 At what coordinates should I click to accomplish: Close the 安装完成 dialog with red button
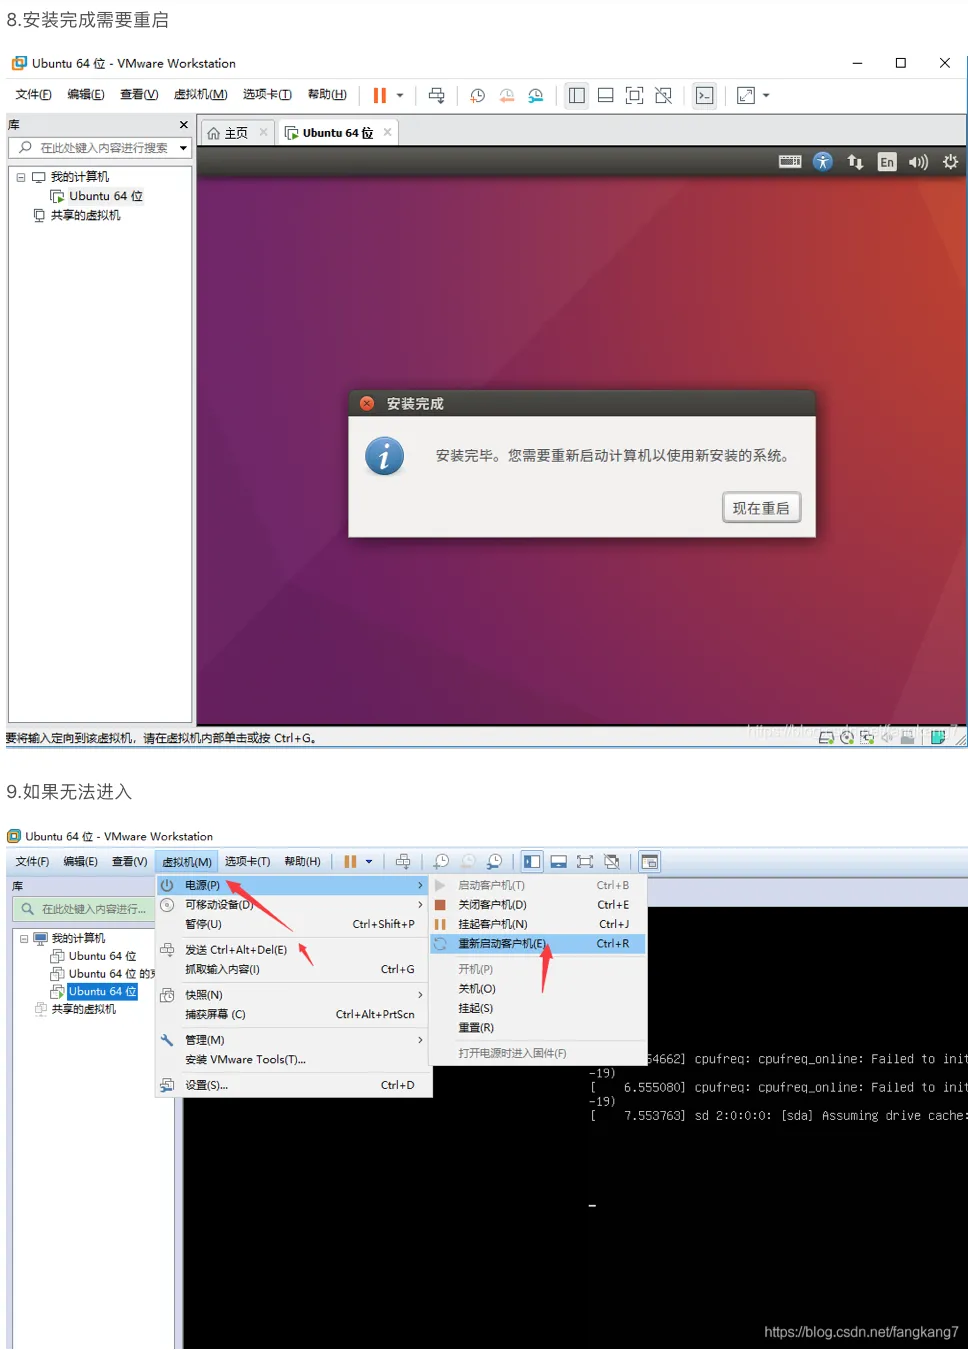point(367,403)
